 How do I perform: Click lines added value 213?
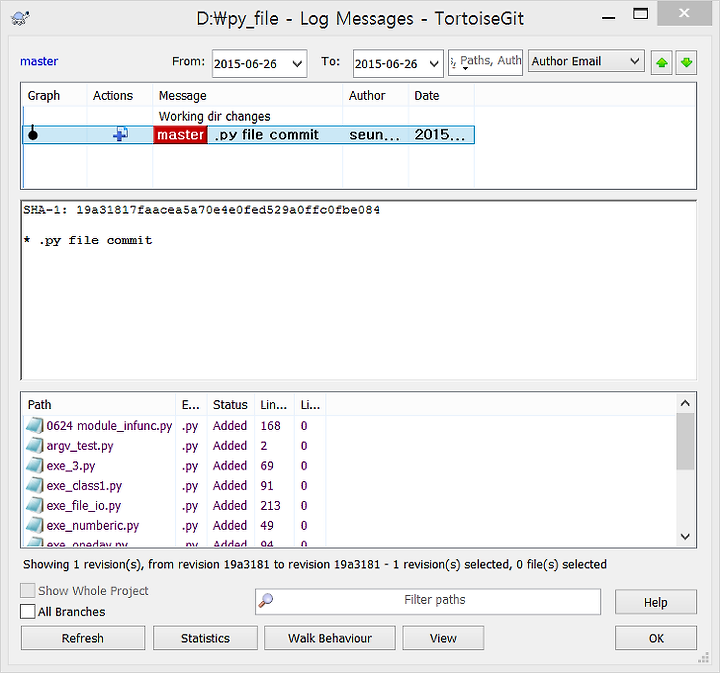(x=270, y=505)
